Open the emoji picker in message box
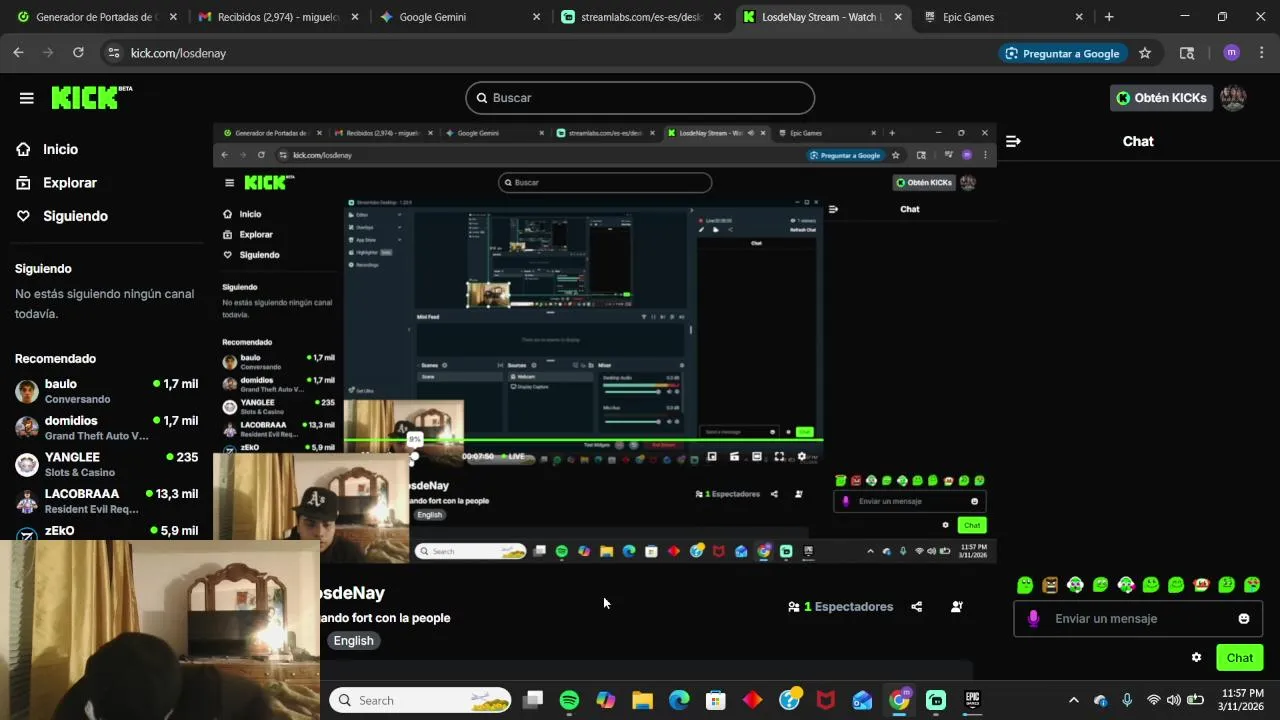This screenshot has height=720, width=1280. (x=1244, y=619)
